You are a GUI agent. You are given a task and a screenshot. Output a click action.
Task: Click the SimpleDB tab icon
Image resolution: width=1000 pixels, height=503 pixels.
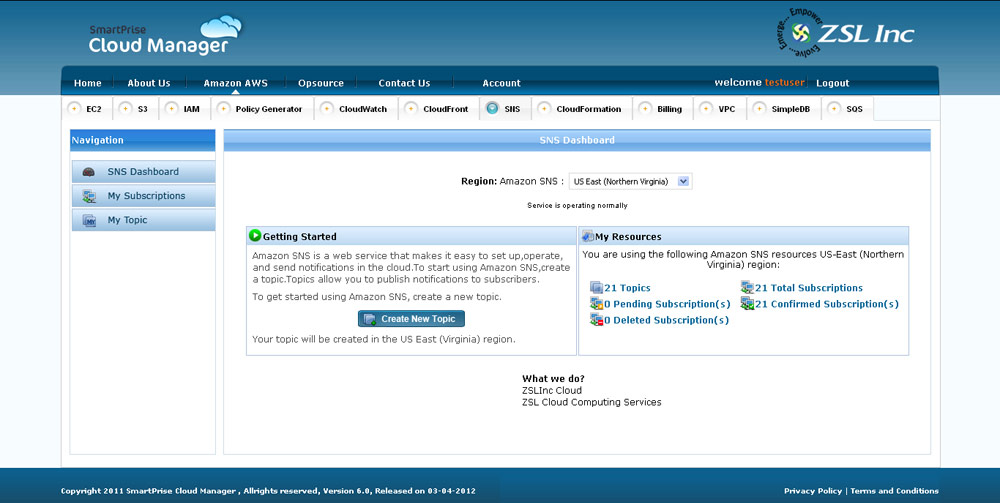coord(760,109)
